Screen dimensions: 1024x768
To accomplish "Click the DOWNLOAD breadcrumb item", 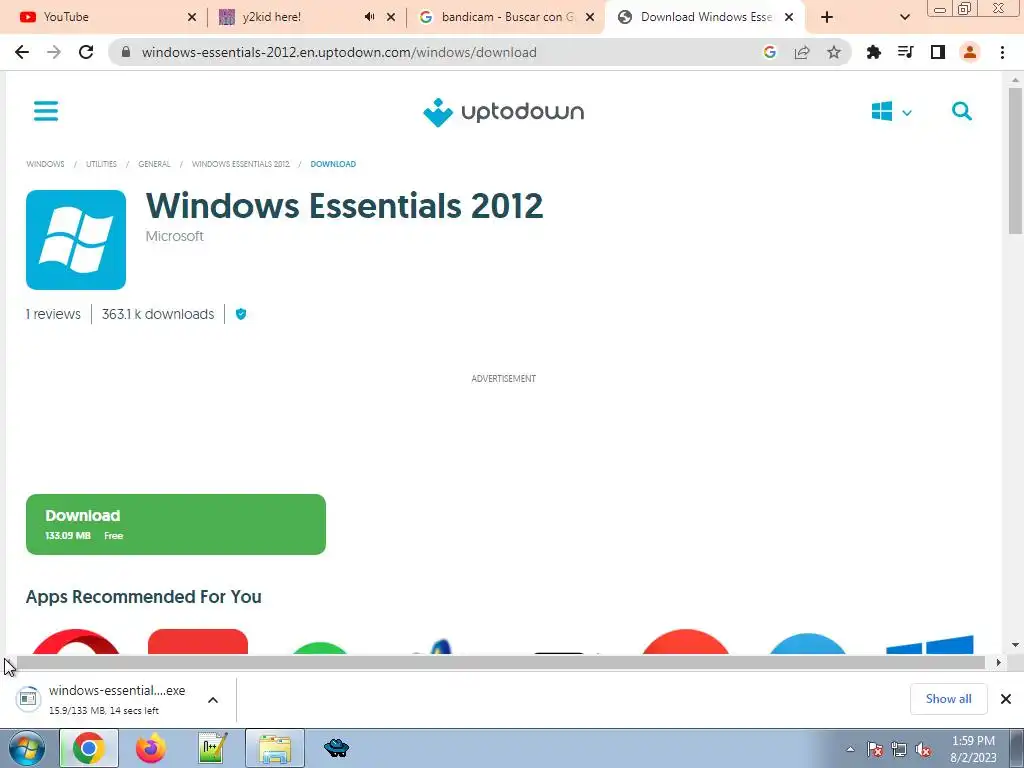I will [x=333, y=164].
